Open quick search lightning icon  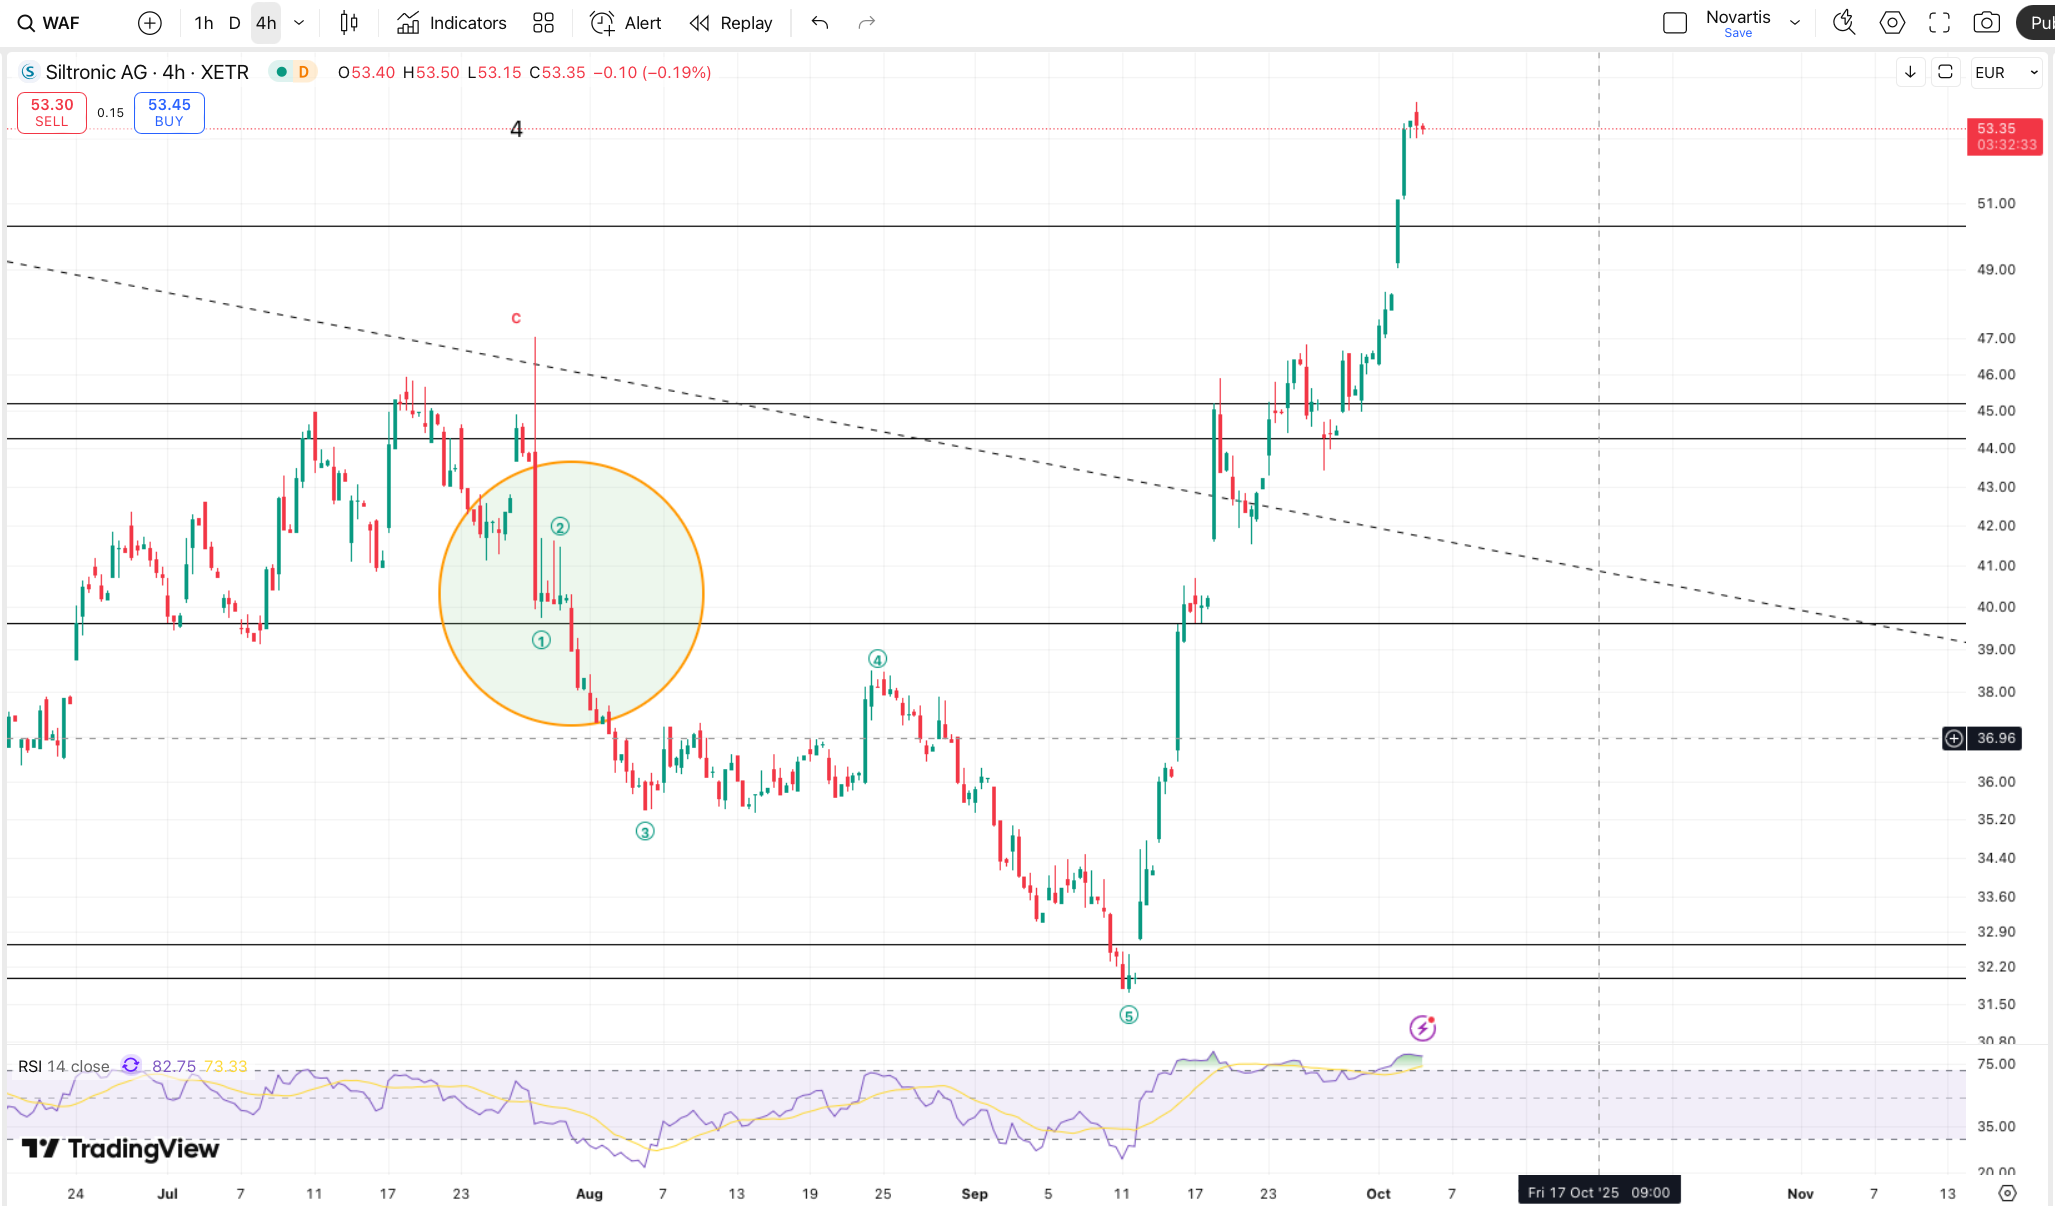(1843, 23)
